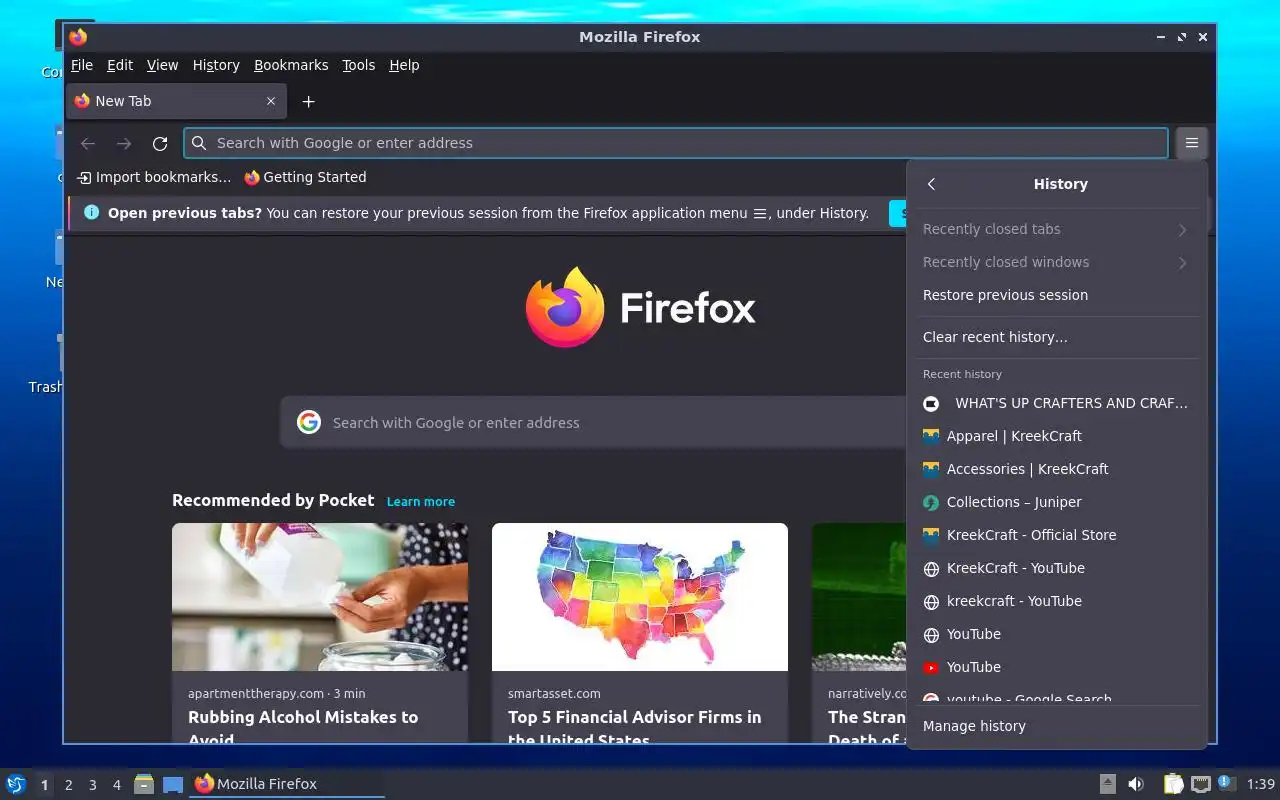Go forward one page
This screenshot has width=1280, height=800.
pos(124,143)
